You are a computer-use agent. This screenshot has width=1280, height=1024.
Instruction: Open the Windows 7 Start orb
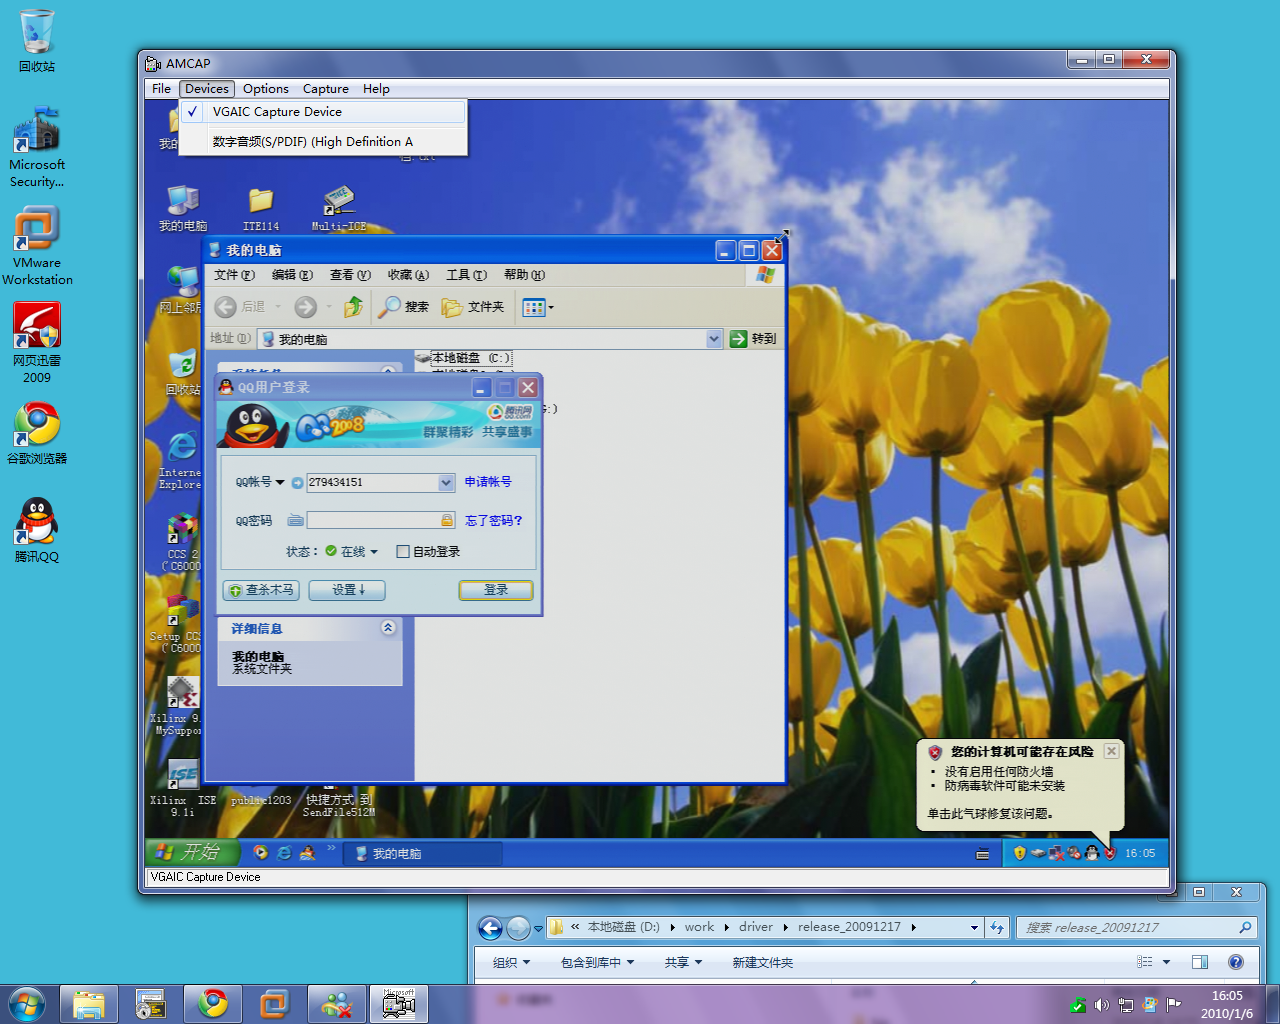point(27,1004)
